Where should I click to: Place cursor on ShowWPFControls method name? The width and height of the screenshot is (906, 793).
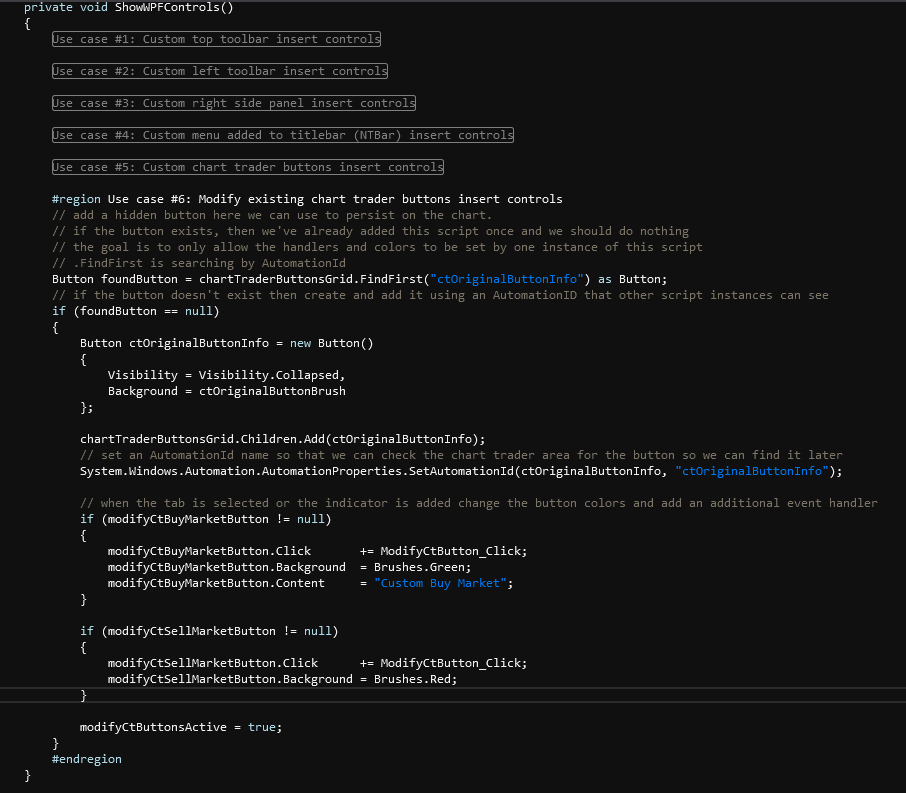[x=156, y=7]
